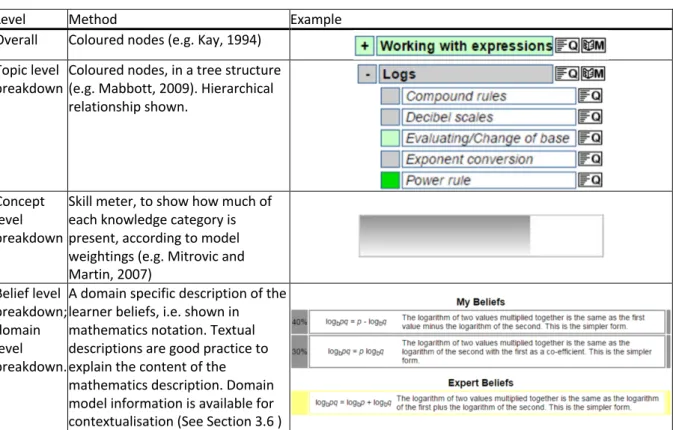Open the Q icon for Decibel scales

tap(590, 117)
